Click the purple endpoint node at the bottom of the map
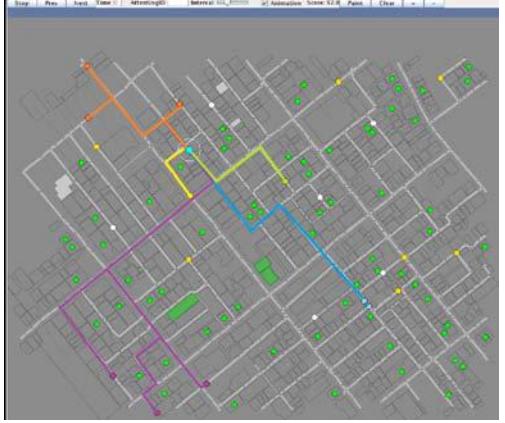Viewport: 505px width, 423px height. (157, 413)
